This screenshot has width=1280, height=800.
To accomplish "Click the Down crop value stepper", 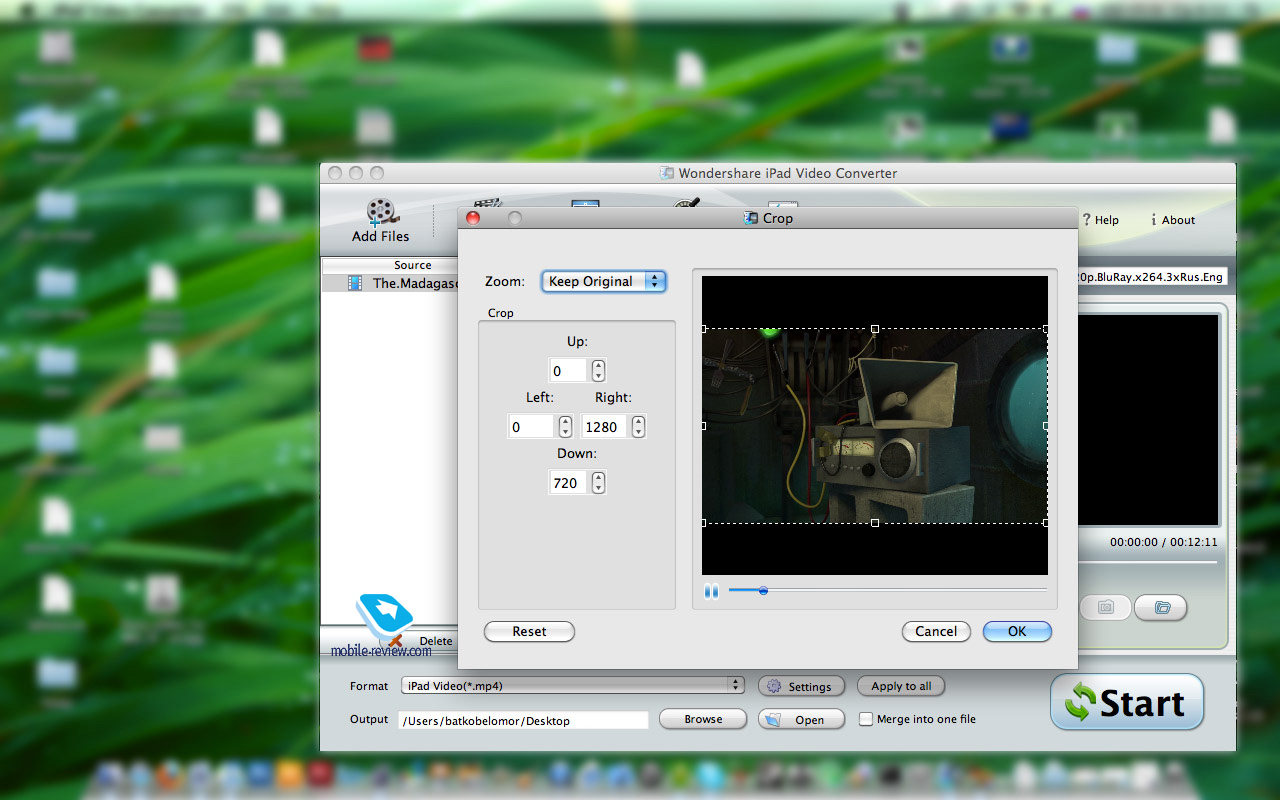I will (598, 483).
